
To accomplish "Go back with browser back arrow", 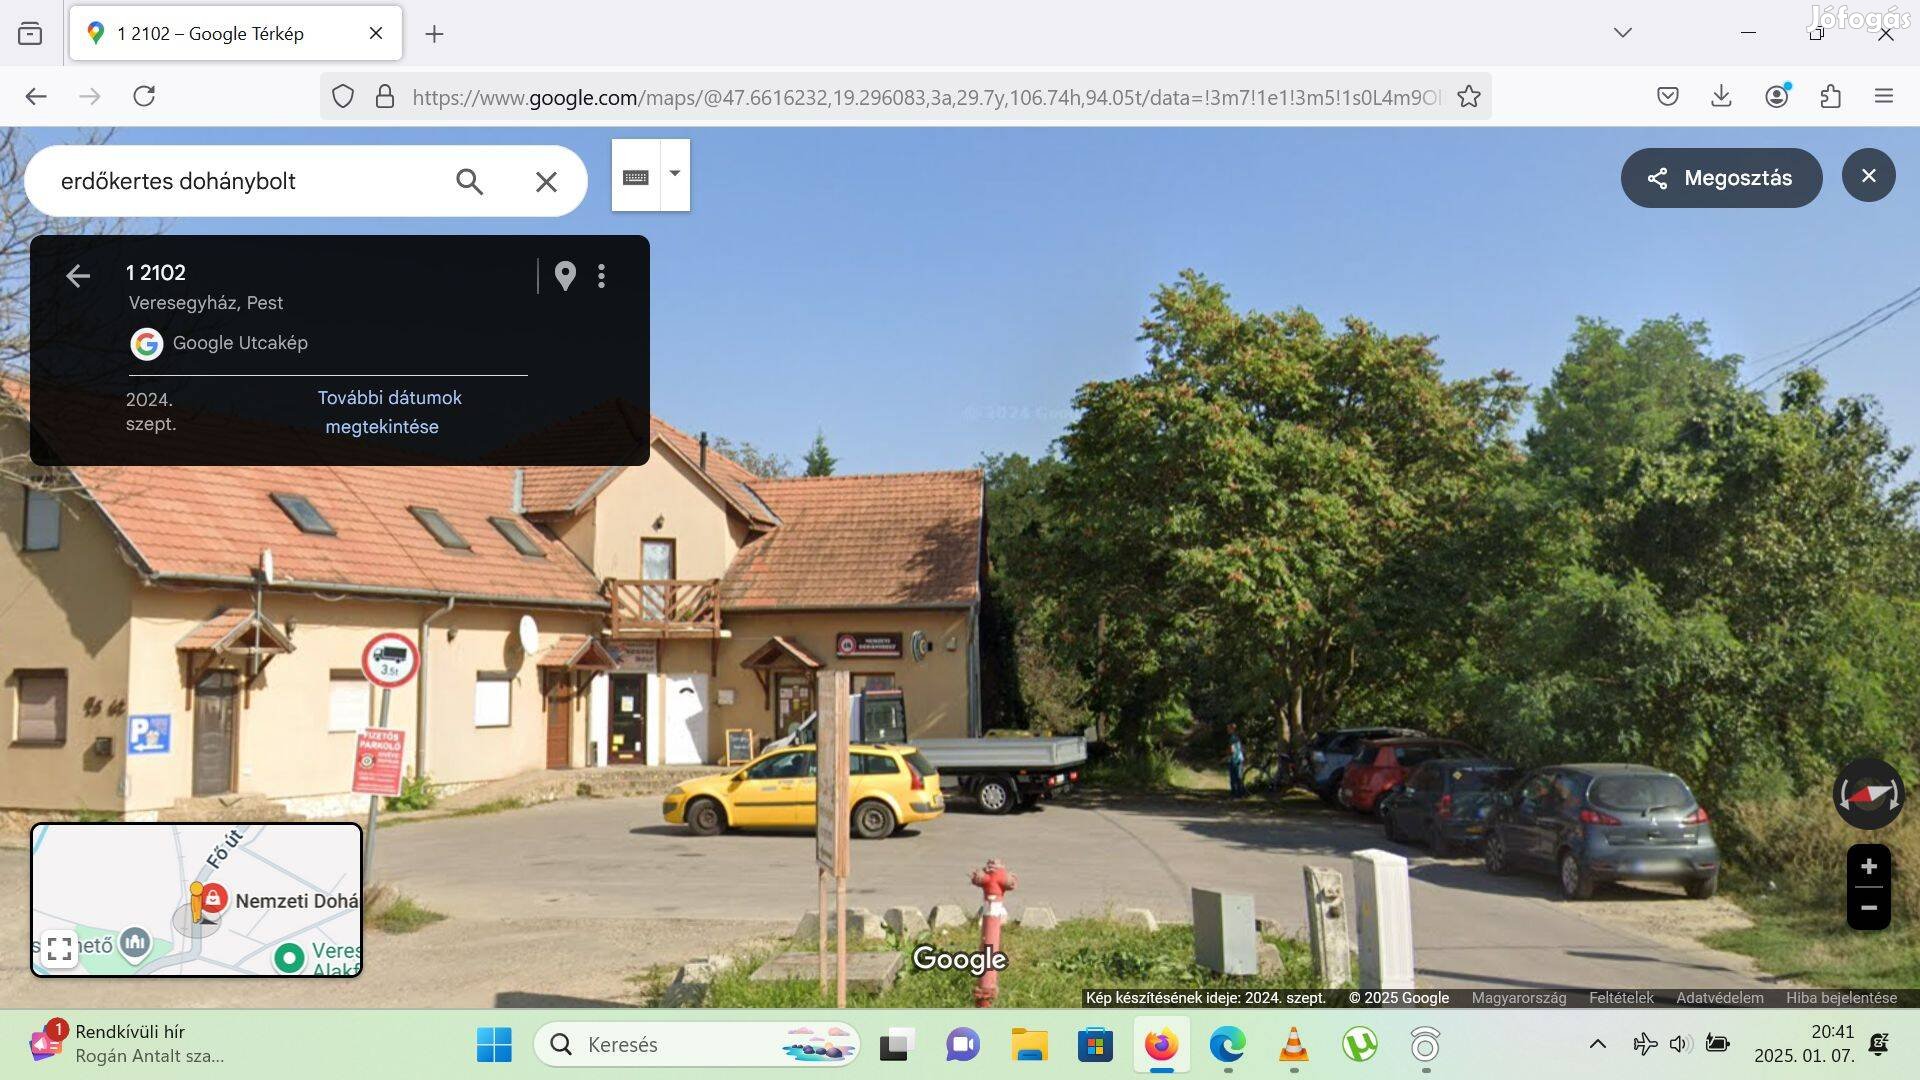I will point(36,96).
